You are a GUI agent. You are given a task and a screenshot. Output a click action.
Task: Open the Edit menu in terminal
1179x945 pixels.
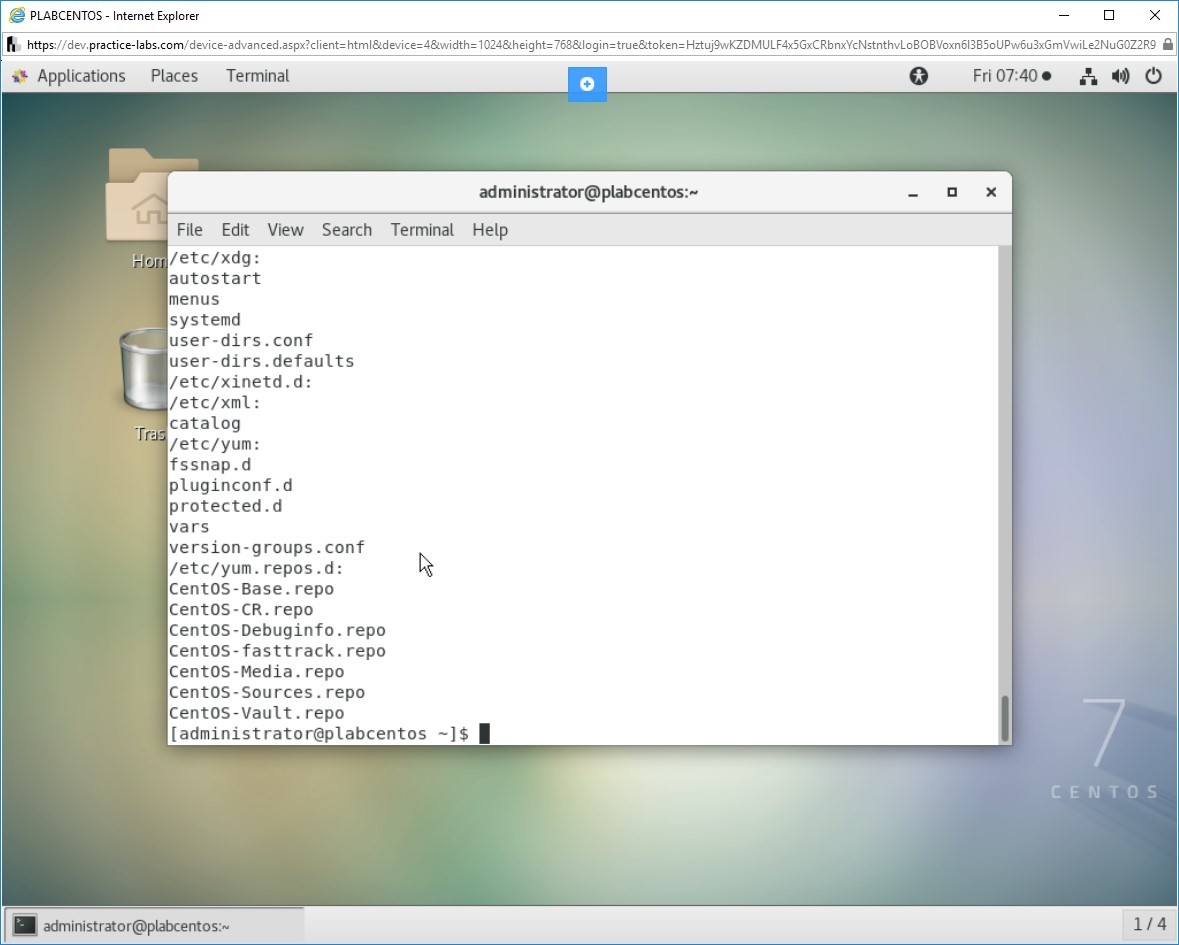(x=235, y=230)
